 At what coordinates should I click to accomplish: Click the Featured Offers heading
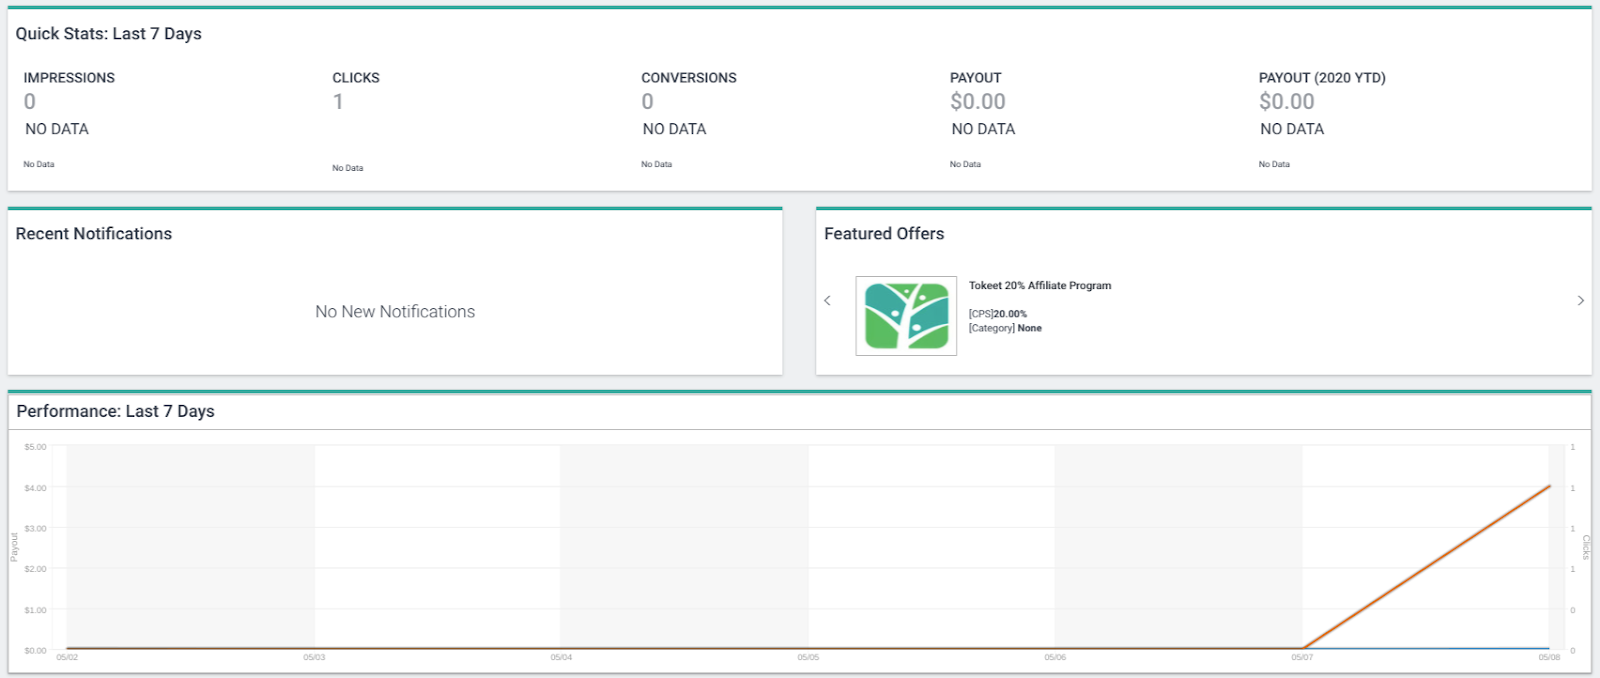click(x=884, y=233)
